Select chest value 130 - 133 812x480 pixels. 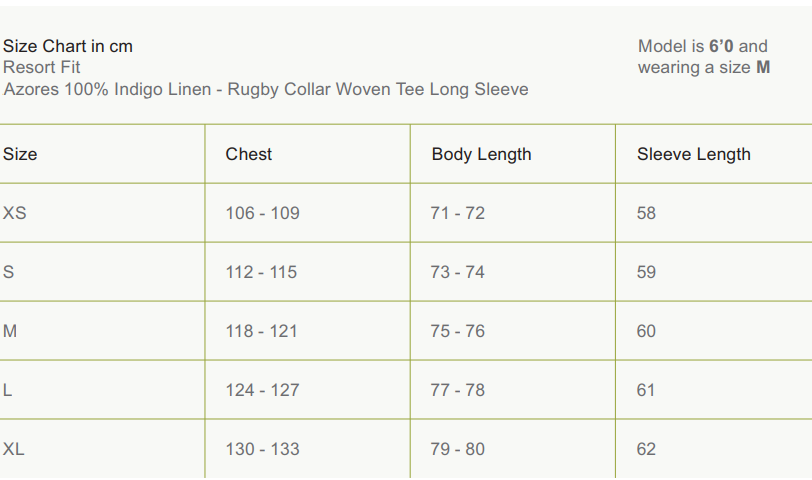coord(262,449)
